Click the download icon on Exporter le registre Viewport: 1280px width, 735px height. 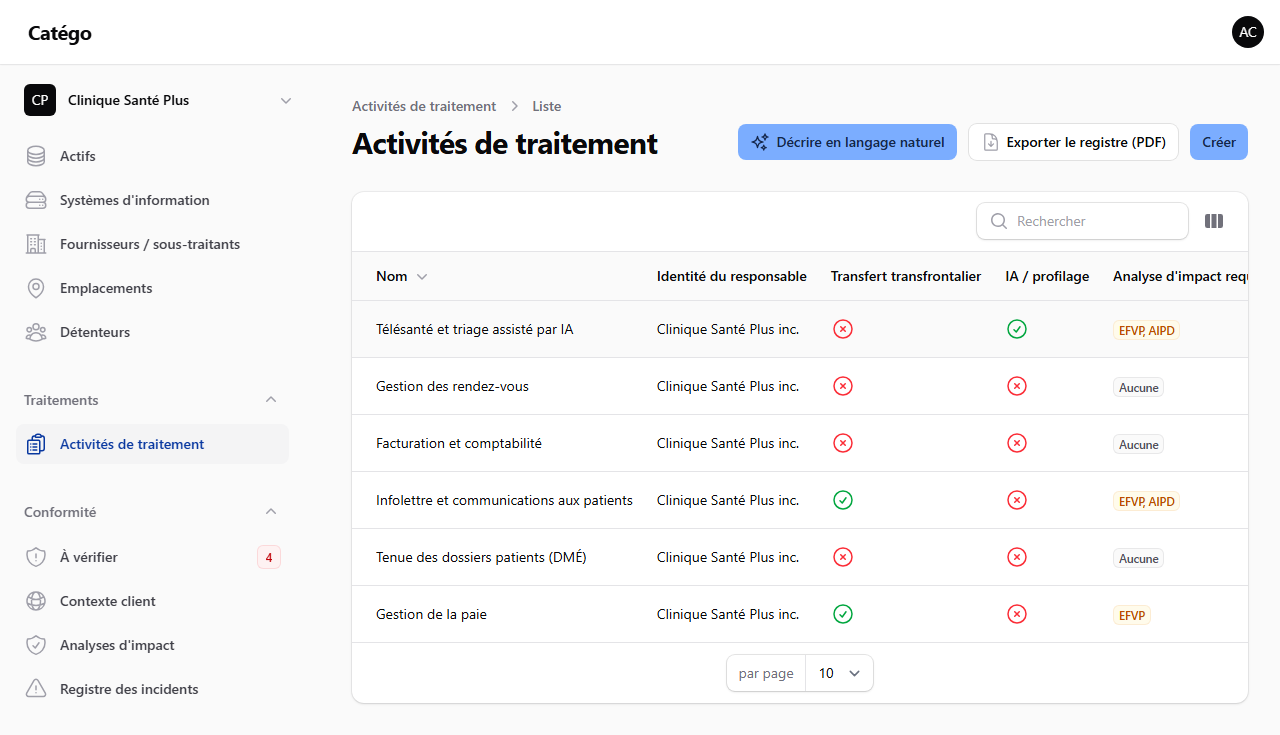tap(990, 142)
